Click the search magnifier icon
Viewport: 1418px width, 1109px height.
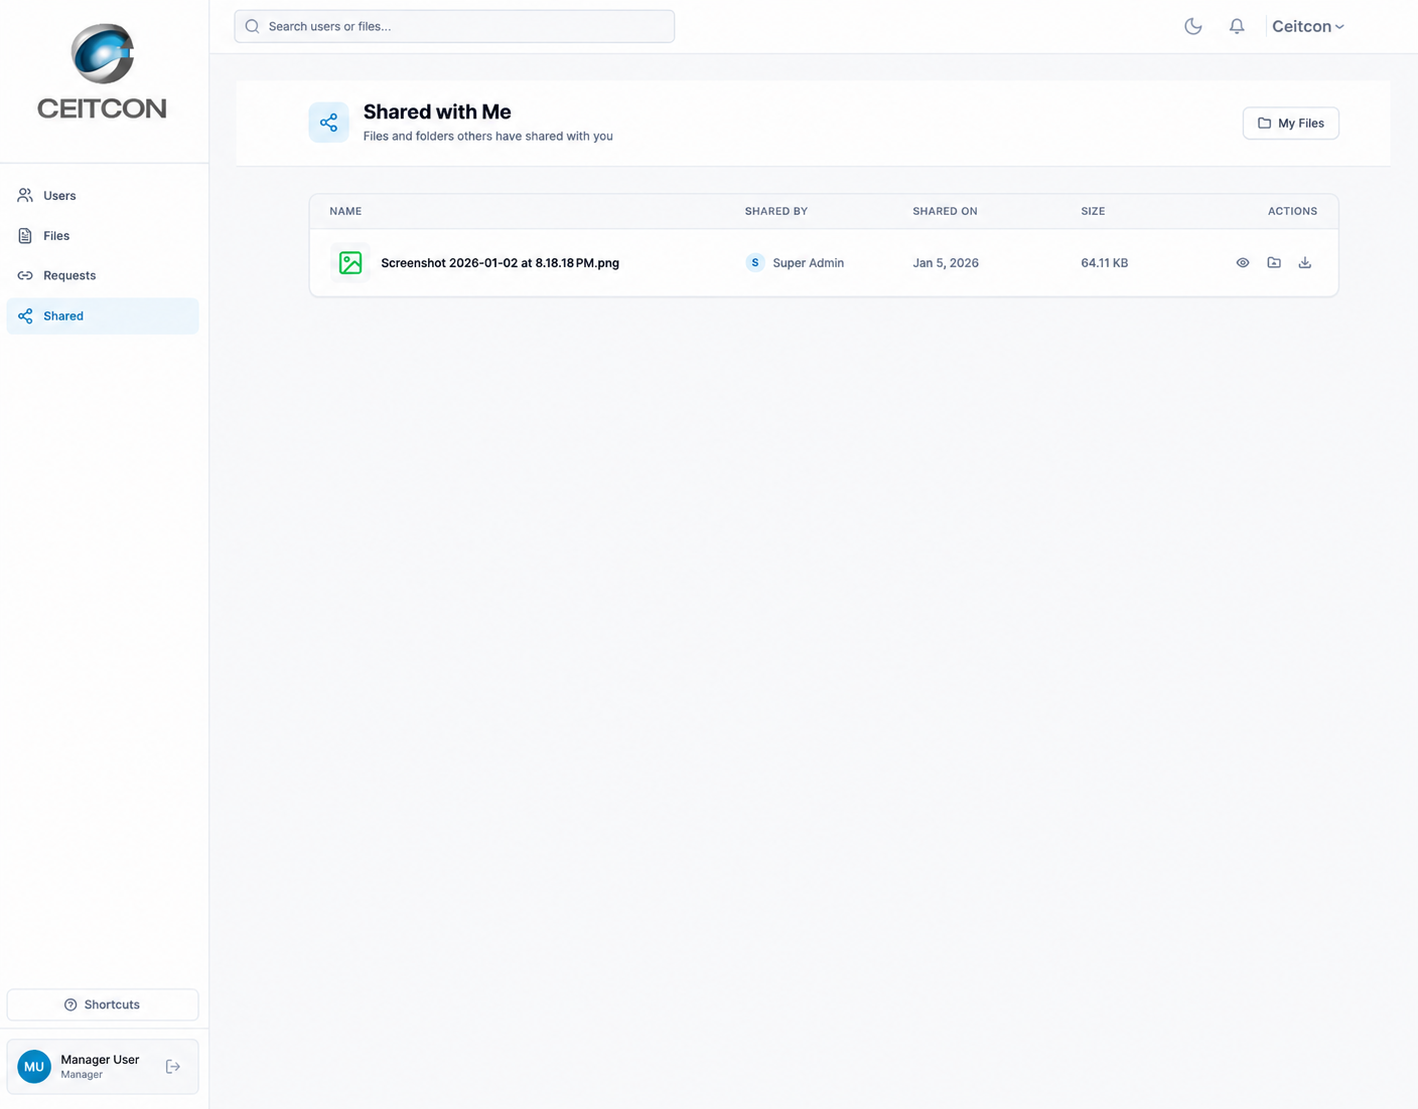(252, 27)
